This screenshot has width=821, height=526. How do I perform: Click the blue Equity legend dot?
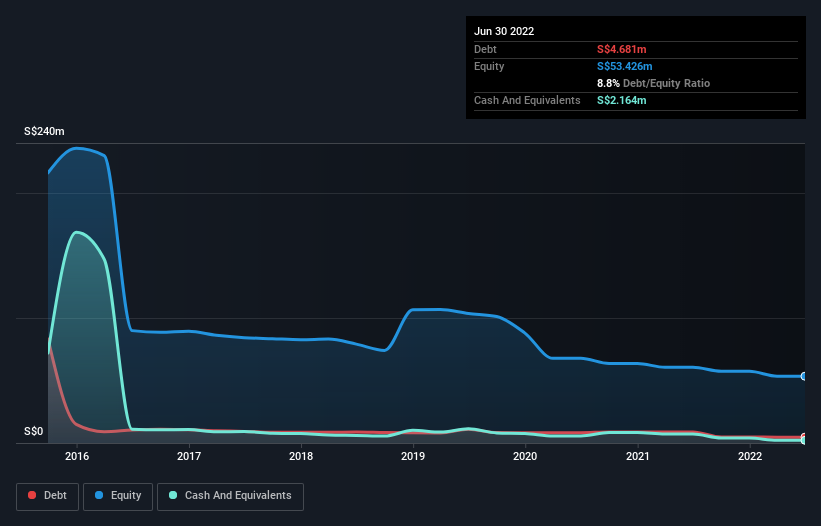98,495
